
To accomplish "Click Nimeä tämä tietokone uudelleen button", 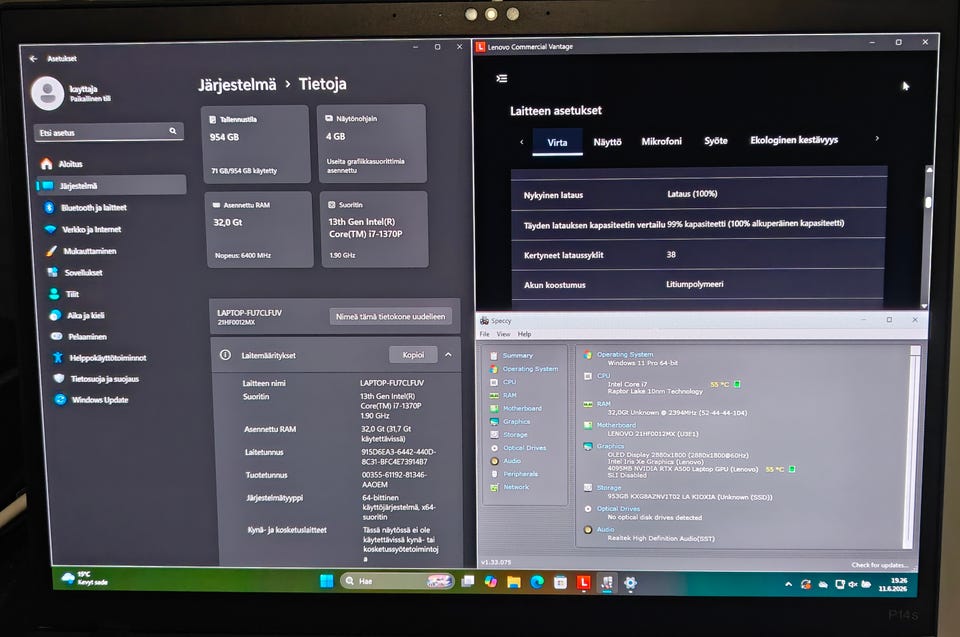I will click(391, 317).
